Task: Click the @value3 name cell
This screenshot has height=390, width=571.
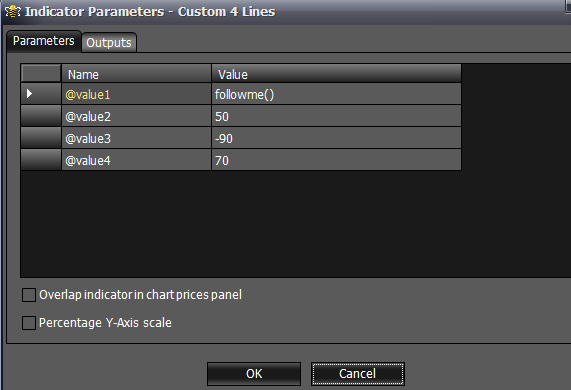Action: pyautogui.click(x=136, y=138)
